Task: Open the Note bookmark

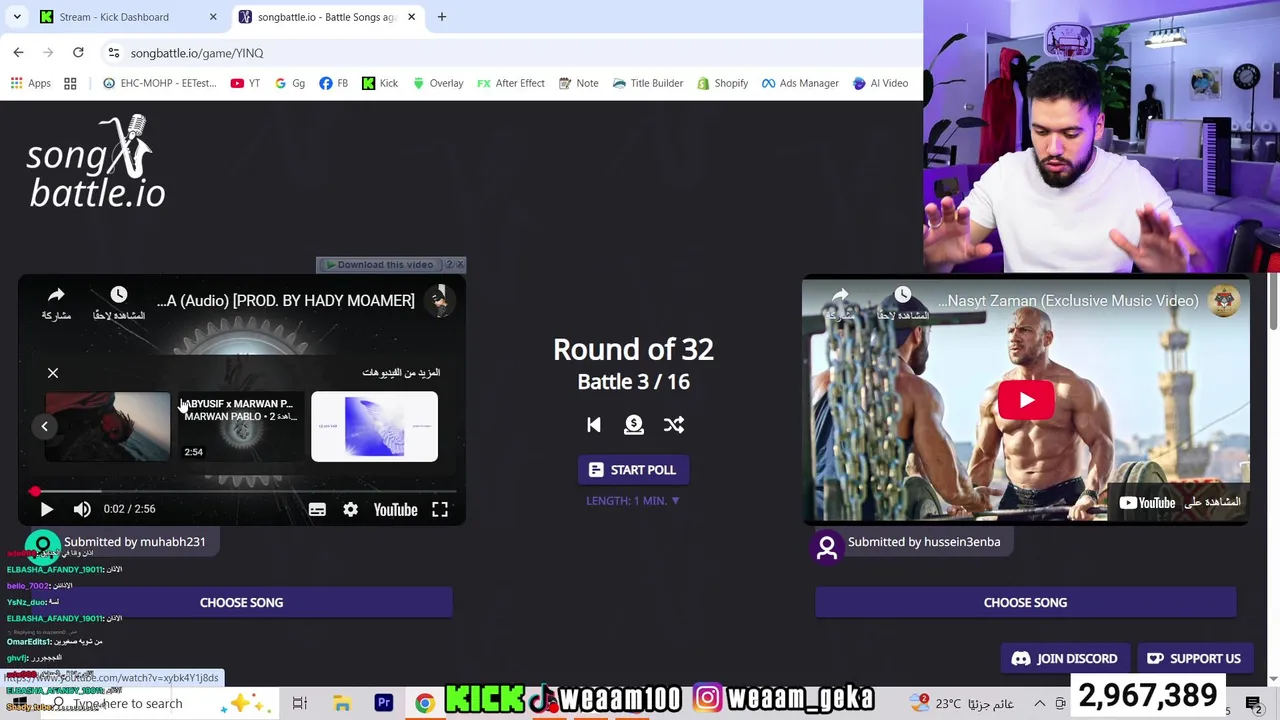Action: 578,83
